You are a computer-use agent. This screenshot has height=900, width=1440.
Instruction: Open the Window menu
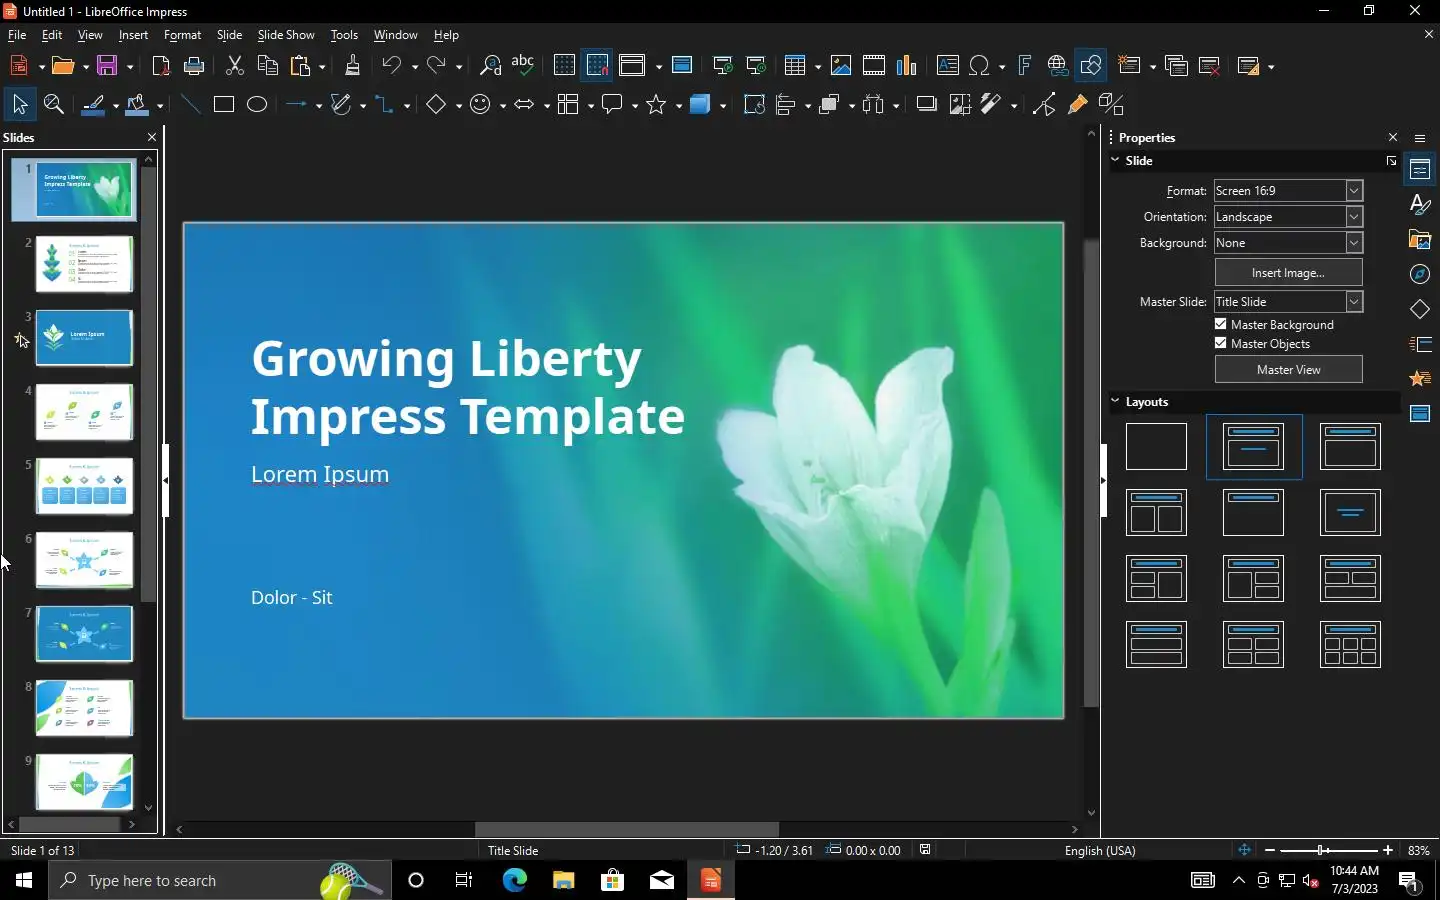[395, 35]
